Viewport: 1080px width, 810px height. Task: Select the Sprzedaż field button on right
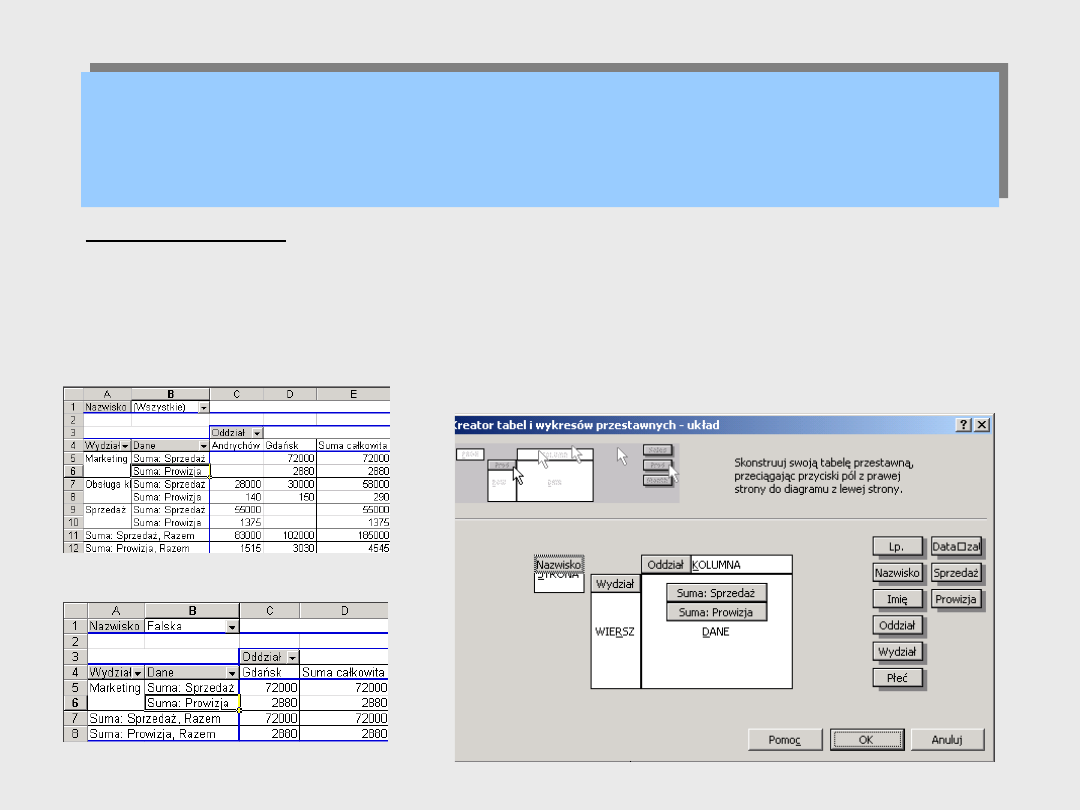click(955, 573)
